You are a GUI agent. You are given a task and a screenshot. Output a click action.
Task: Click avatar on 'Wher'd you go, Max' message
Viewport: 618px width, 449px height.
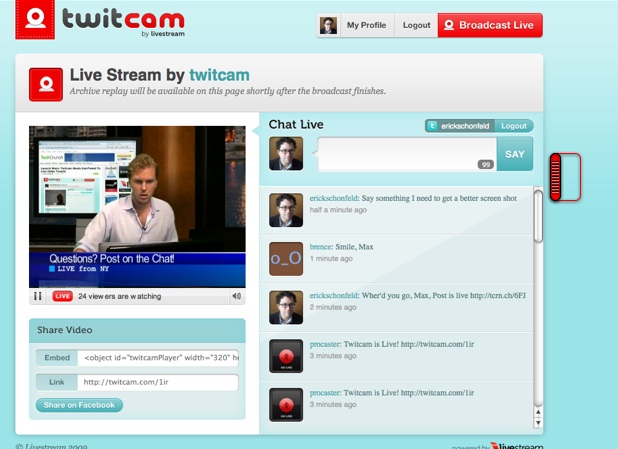286,307
